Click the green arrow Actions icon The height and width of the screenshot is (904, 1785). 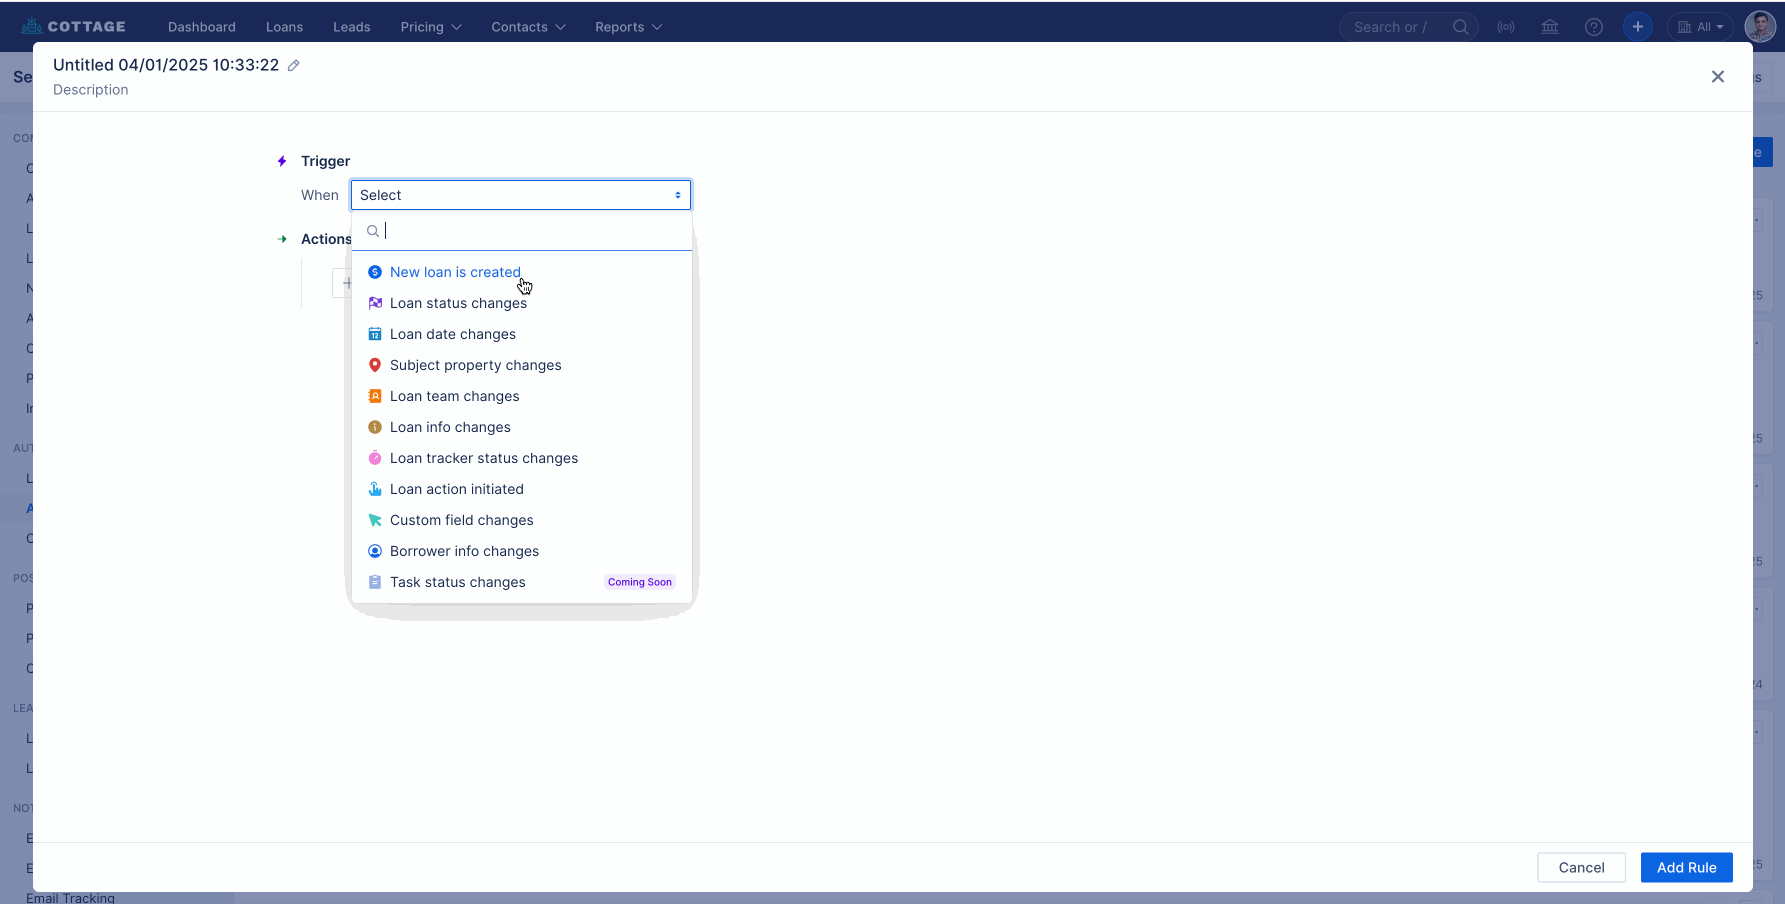[x=282, y=239]
